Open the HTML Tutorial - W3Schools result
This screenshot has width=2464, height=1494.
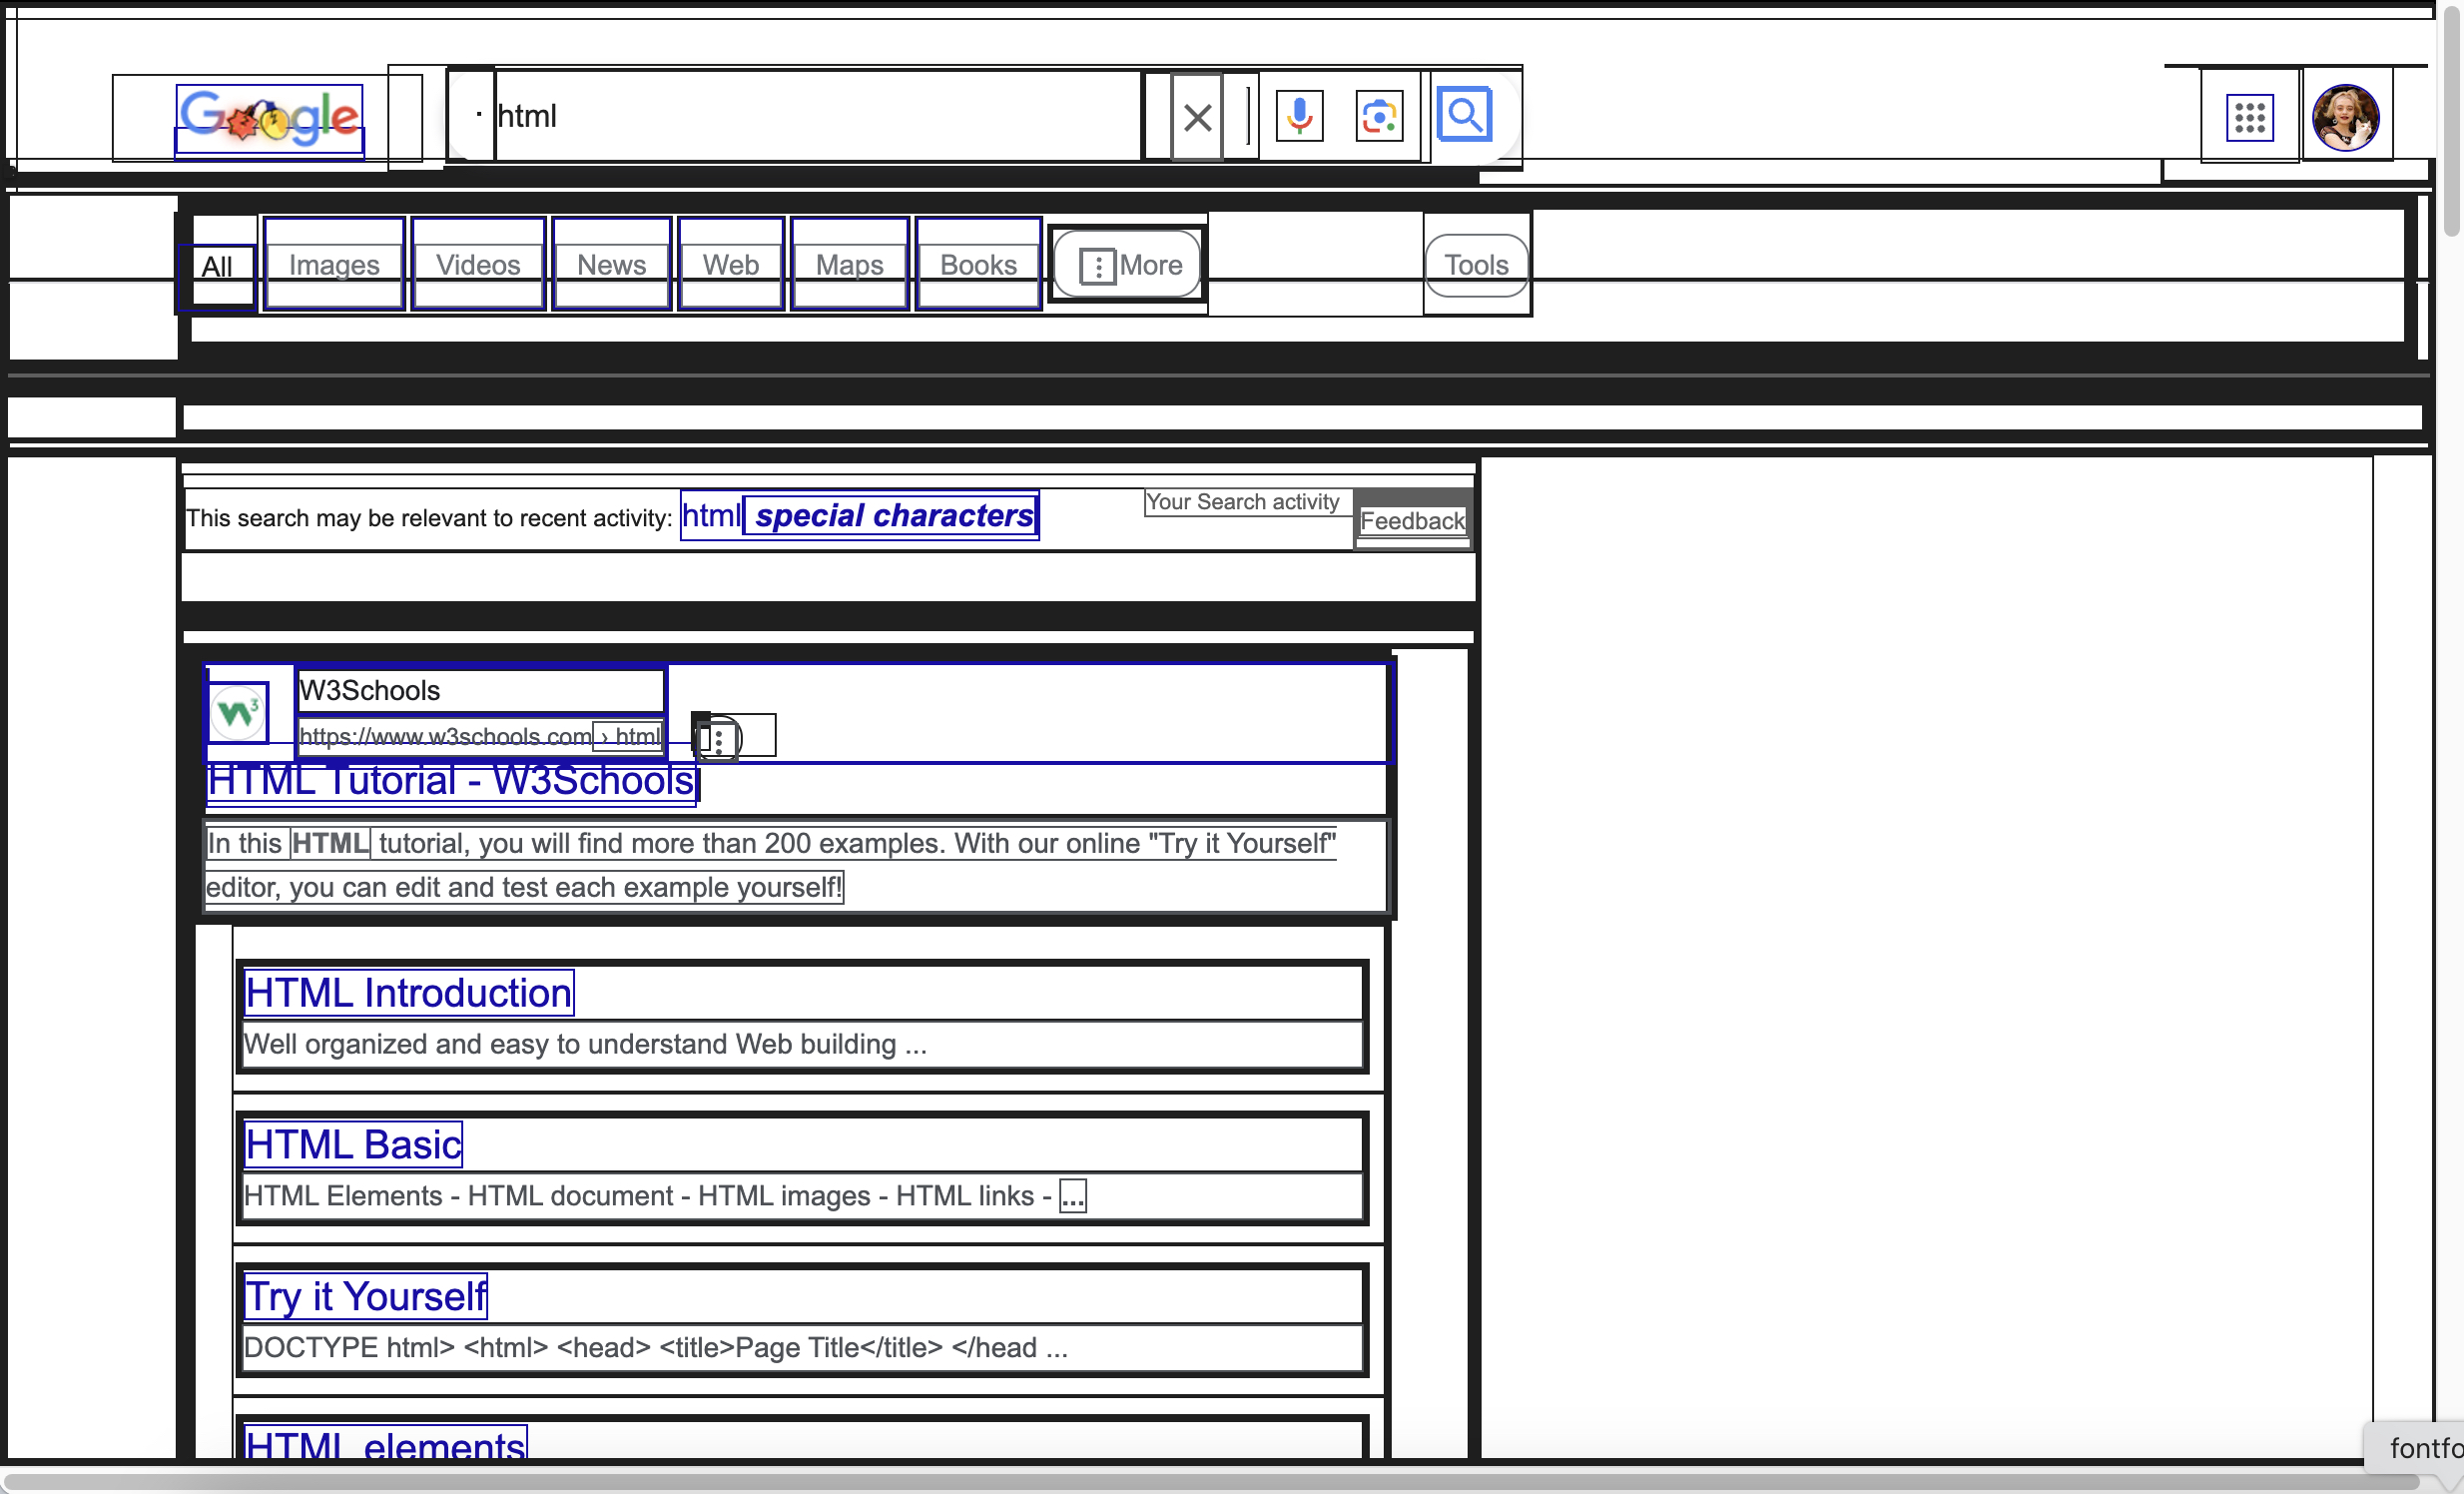pos(451,781)
